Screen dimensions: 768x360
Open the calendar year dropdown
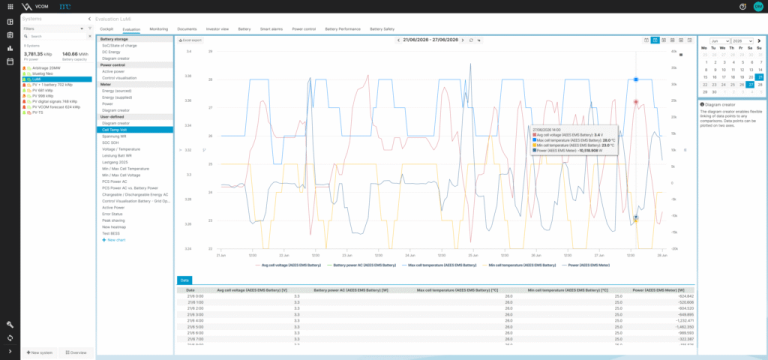(x=743, y=41)
